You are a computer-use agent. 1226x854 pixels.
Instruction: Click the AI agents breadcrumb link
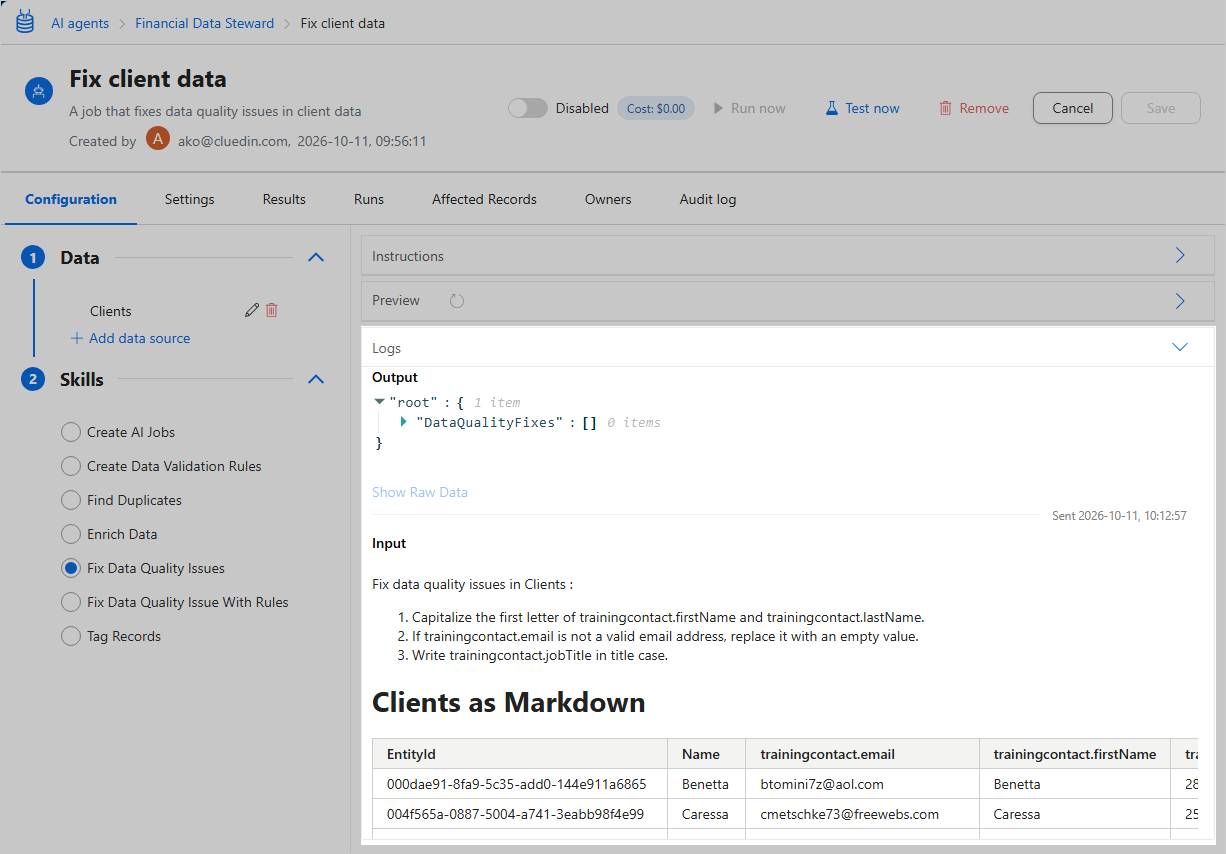pos(80,23)
